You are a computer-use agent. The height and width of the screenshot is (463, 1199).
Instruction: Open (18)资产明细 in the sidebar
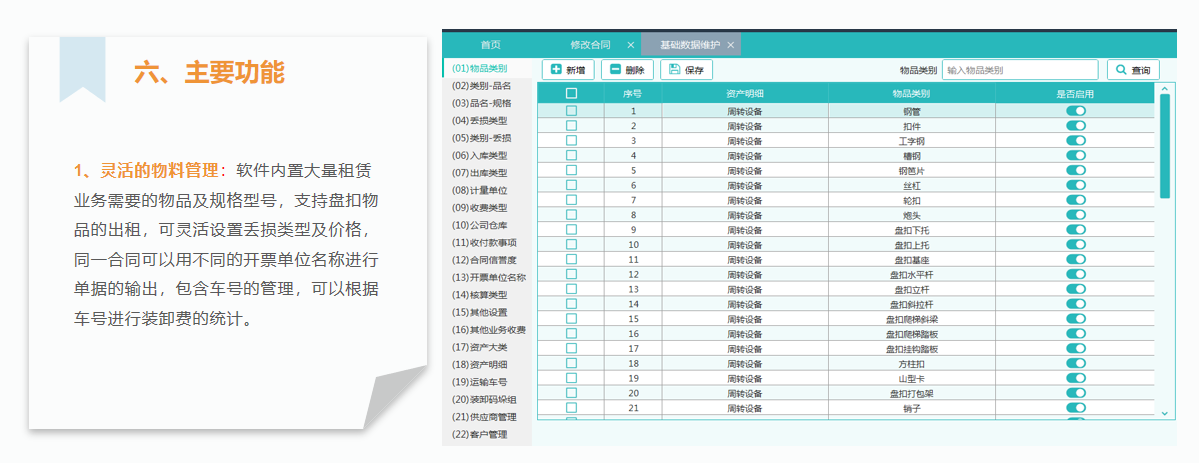click(479, 364)
